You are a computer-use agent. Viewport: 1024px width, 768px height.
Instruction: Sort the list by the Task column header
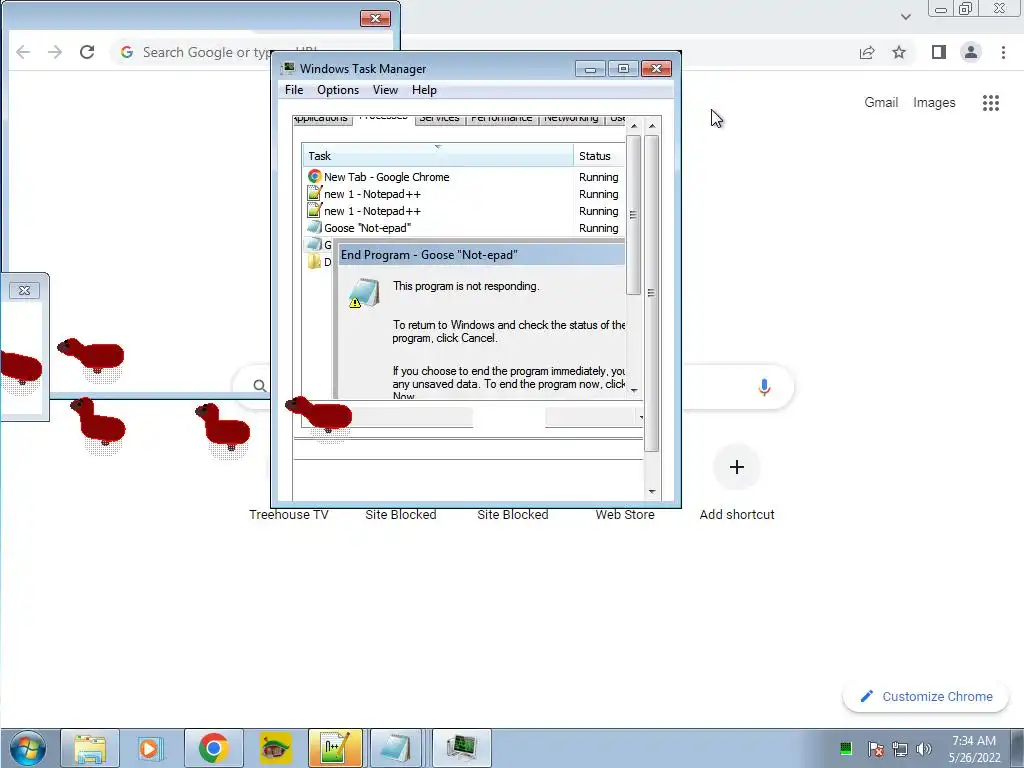(x=438, y=156)
